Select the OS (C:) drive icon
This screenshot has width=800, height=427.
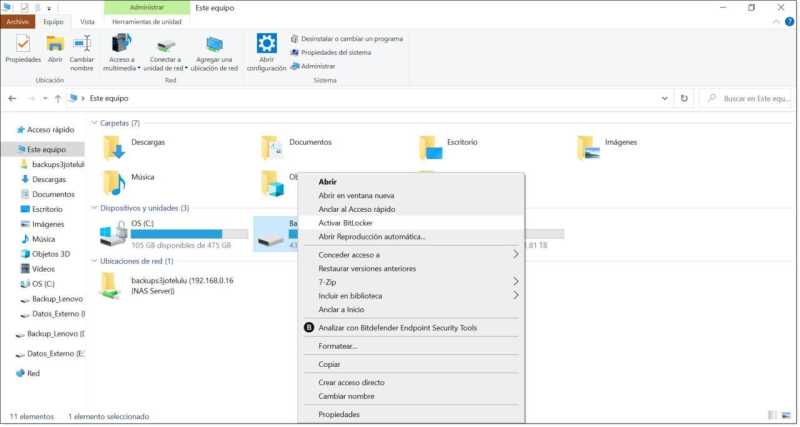point(113,234)
